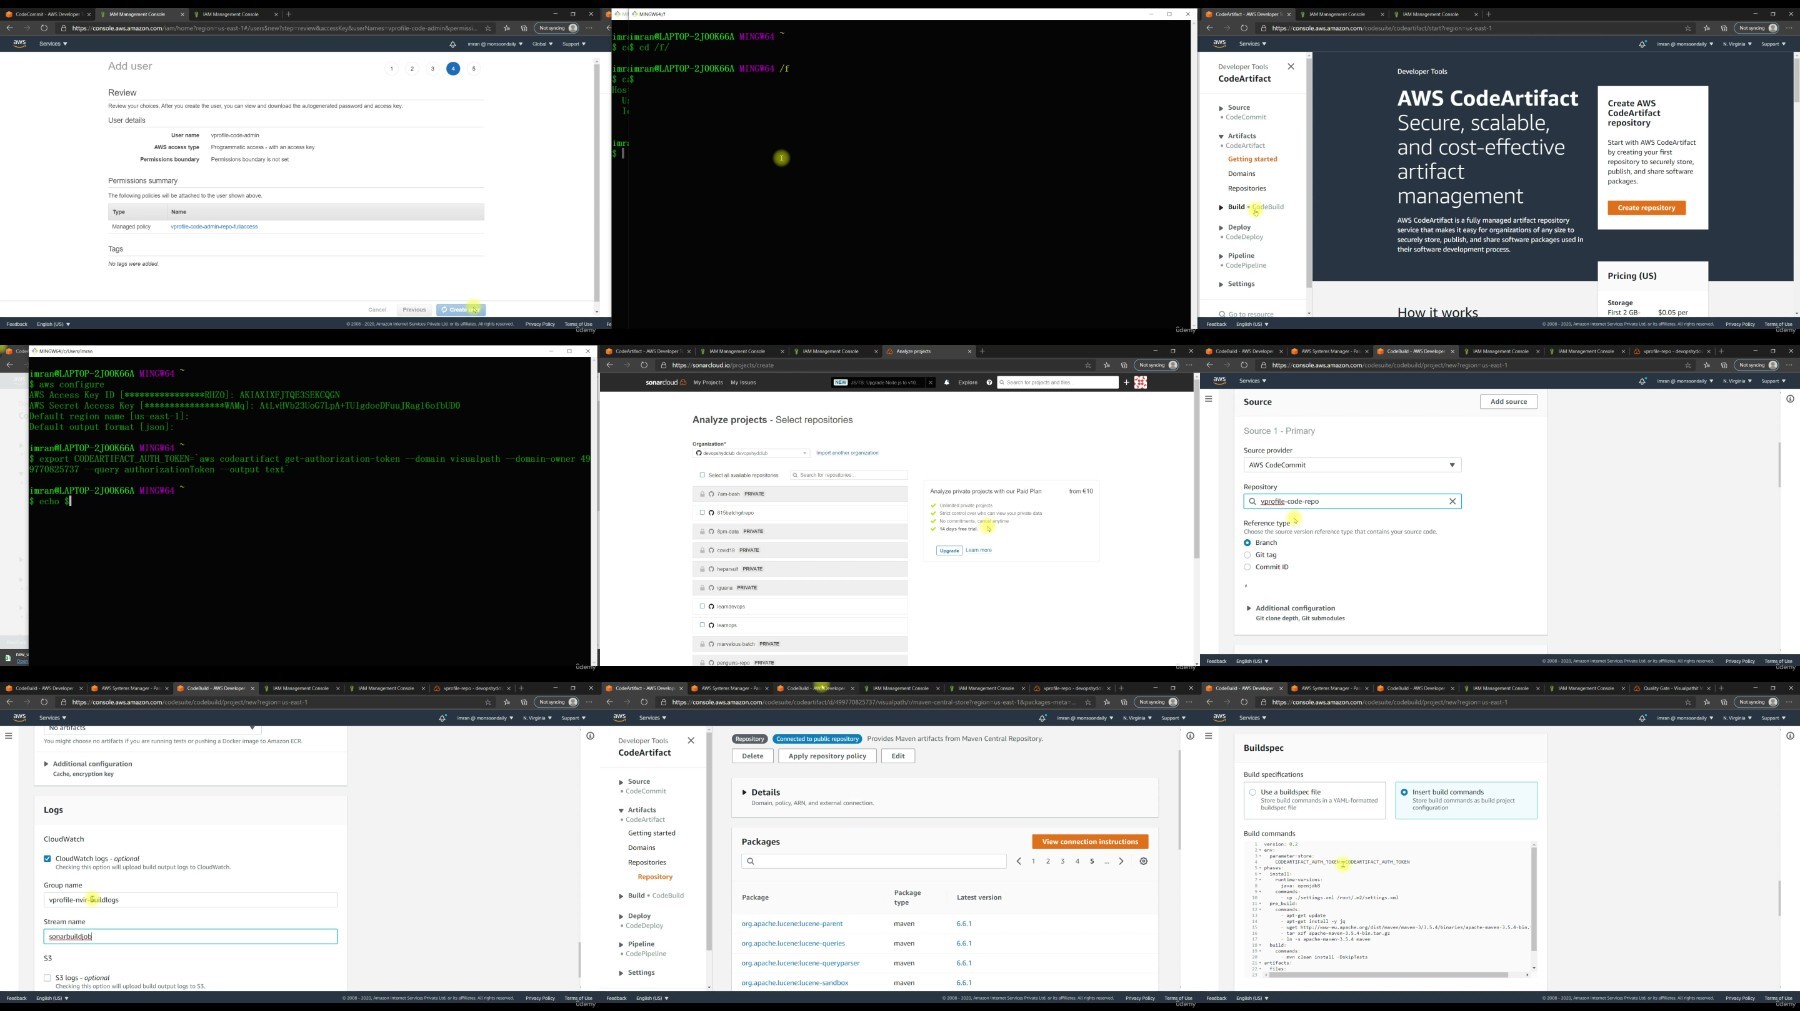
Task: Open notifications bell above the CodeArtifact landing page
Action: coord(1642,44)
